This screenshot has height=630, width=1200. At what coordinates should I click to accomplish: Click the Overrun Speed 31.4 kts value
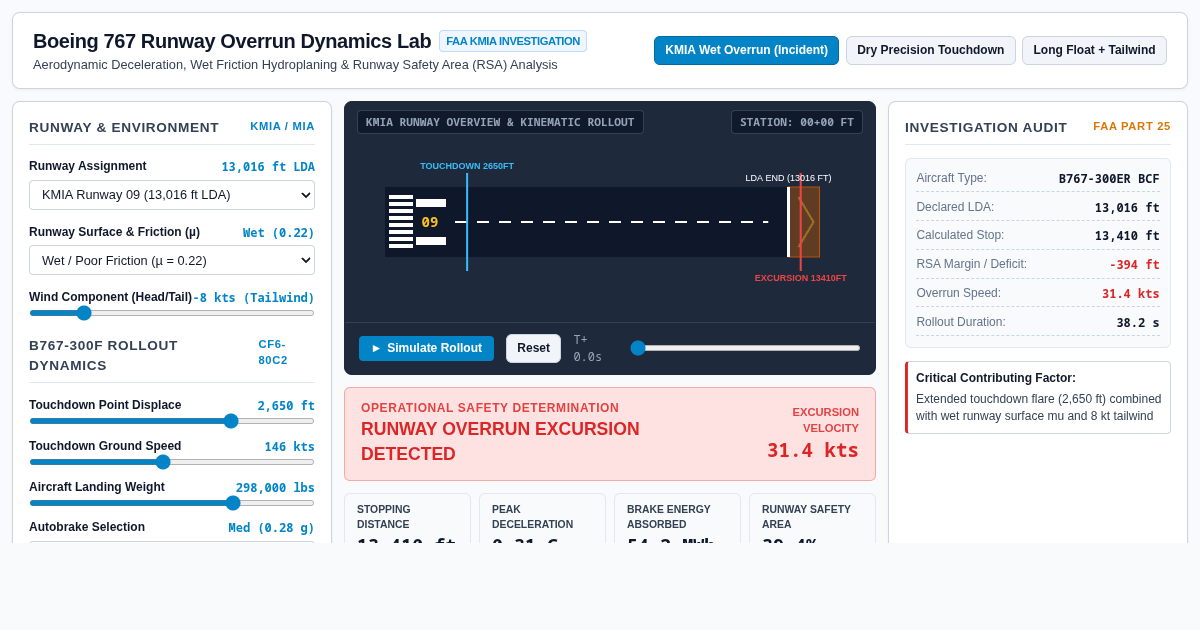tap(1131, 294)
